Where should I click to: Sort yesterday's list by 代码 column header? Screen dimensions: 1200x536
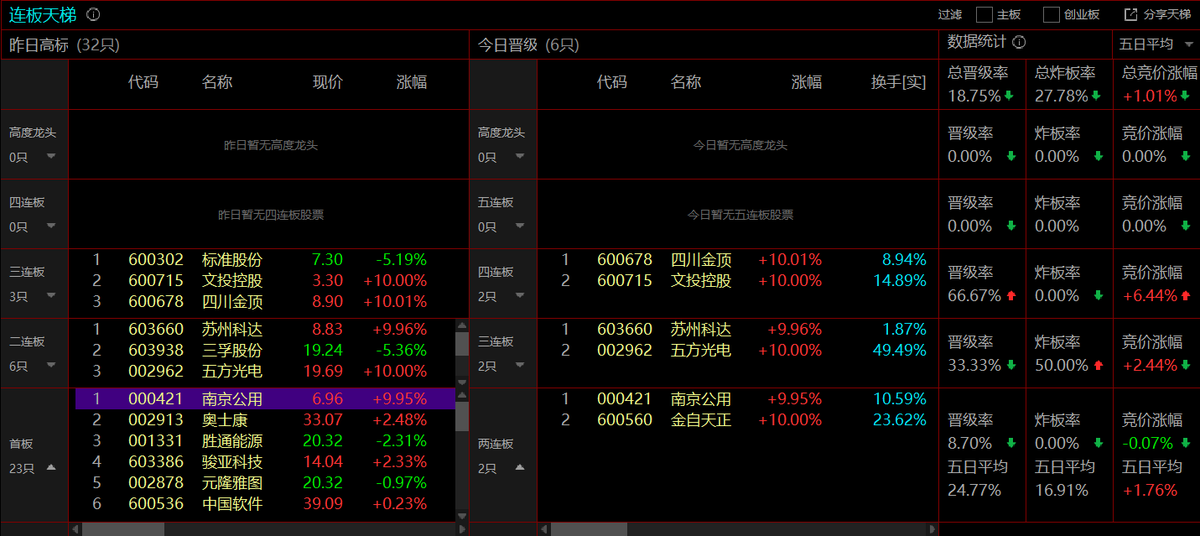143,82
